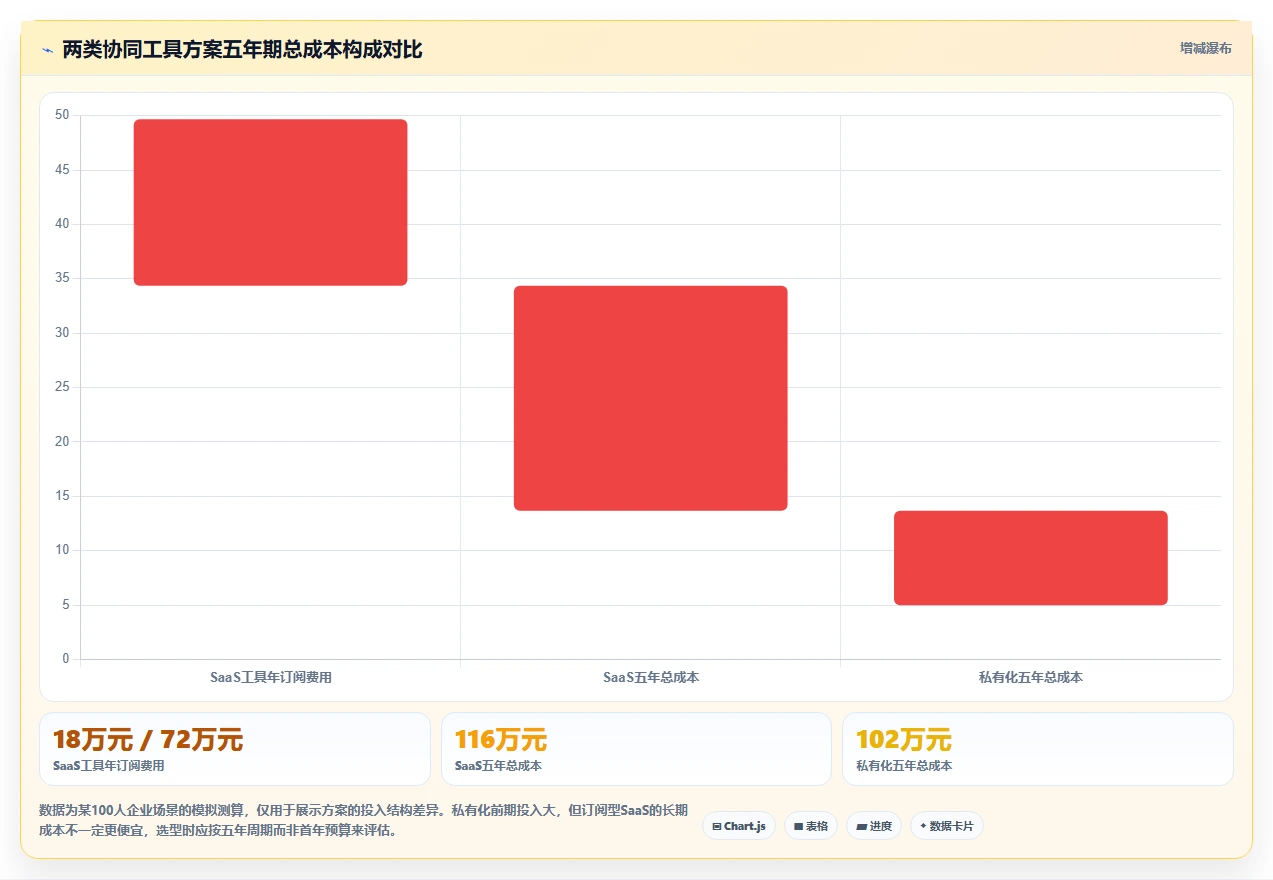Open the 102万元 data card
This screenshot has width=1273, height=880.
(1038, 749)
